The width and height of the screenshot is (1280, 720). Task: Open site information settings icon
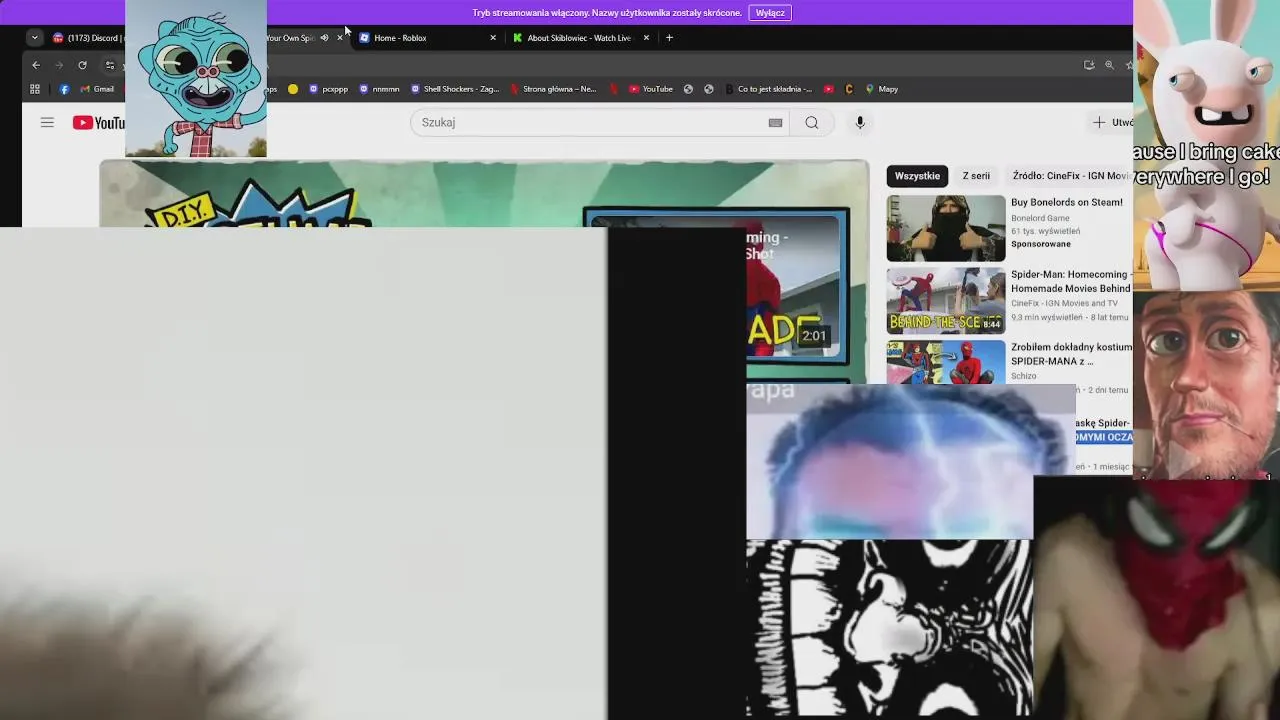[x=110, y=65]
